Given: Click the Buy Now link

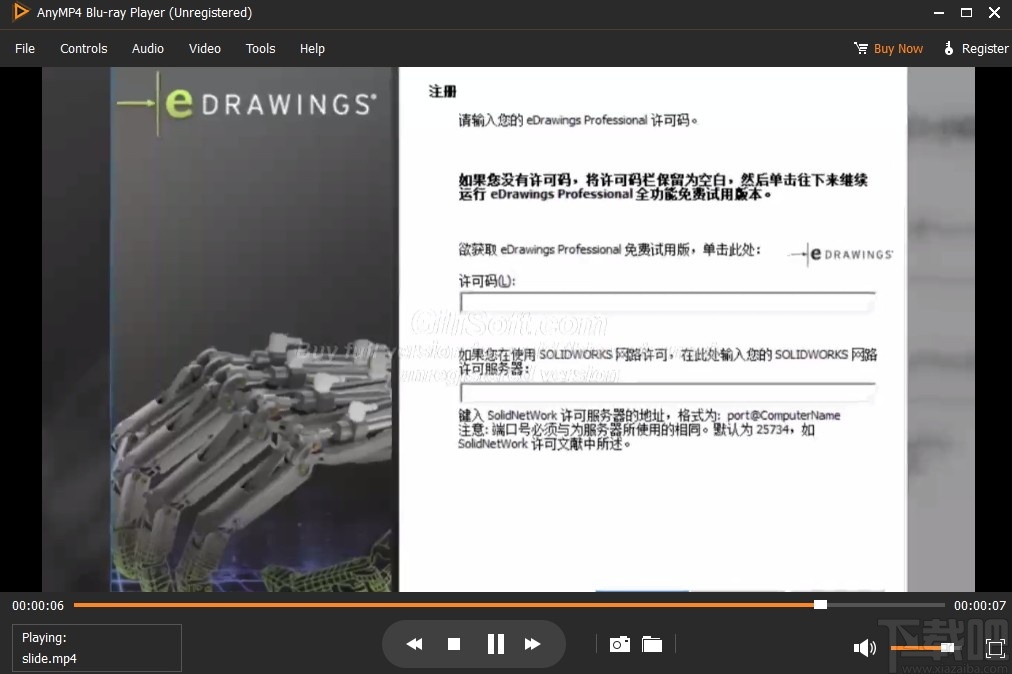Looking at the screenshot, I should [x=897, y=48].
